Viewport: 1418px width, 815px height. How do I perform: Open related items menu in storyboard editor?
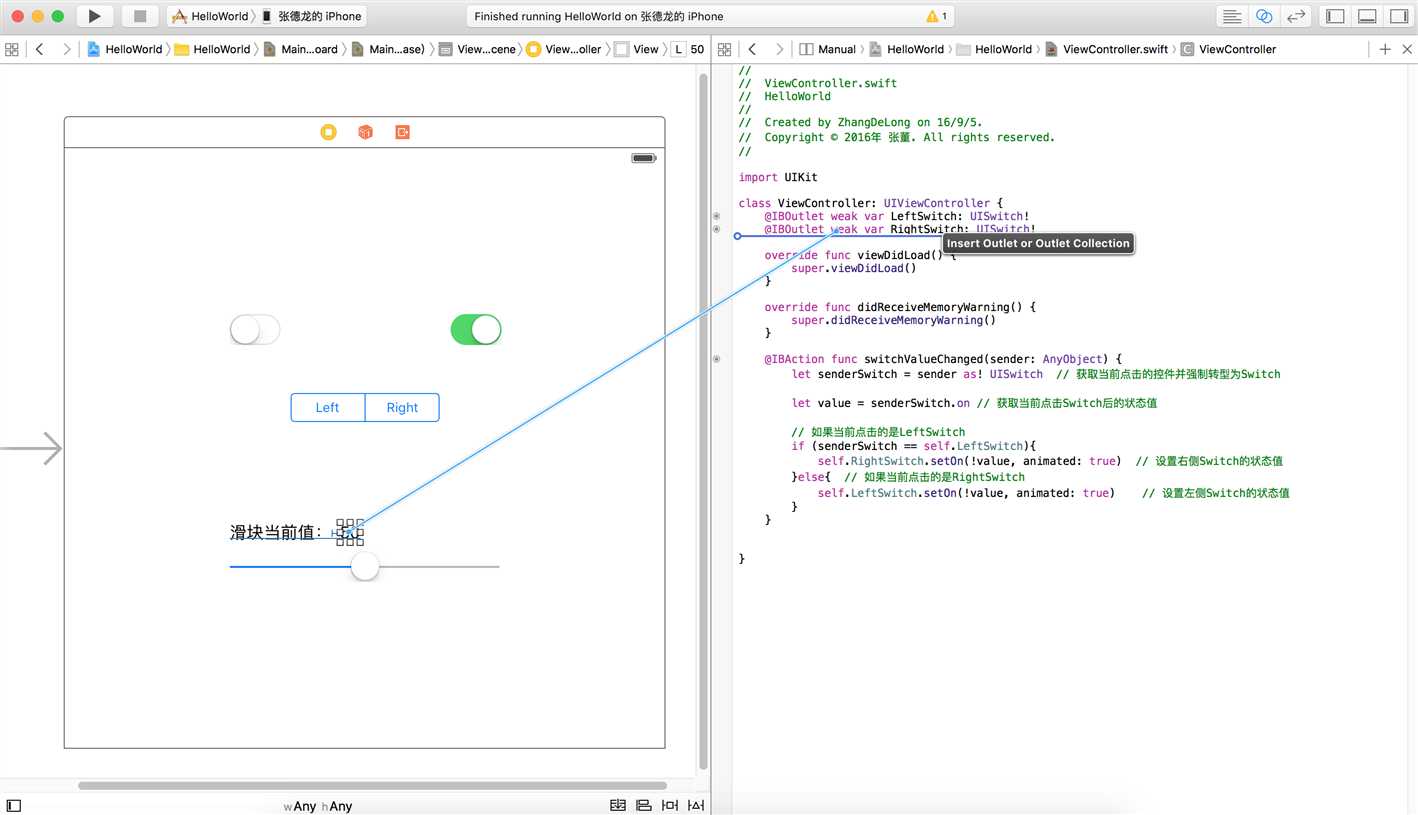tap(12, 49)
